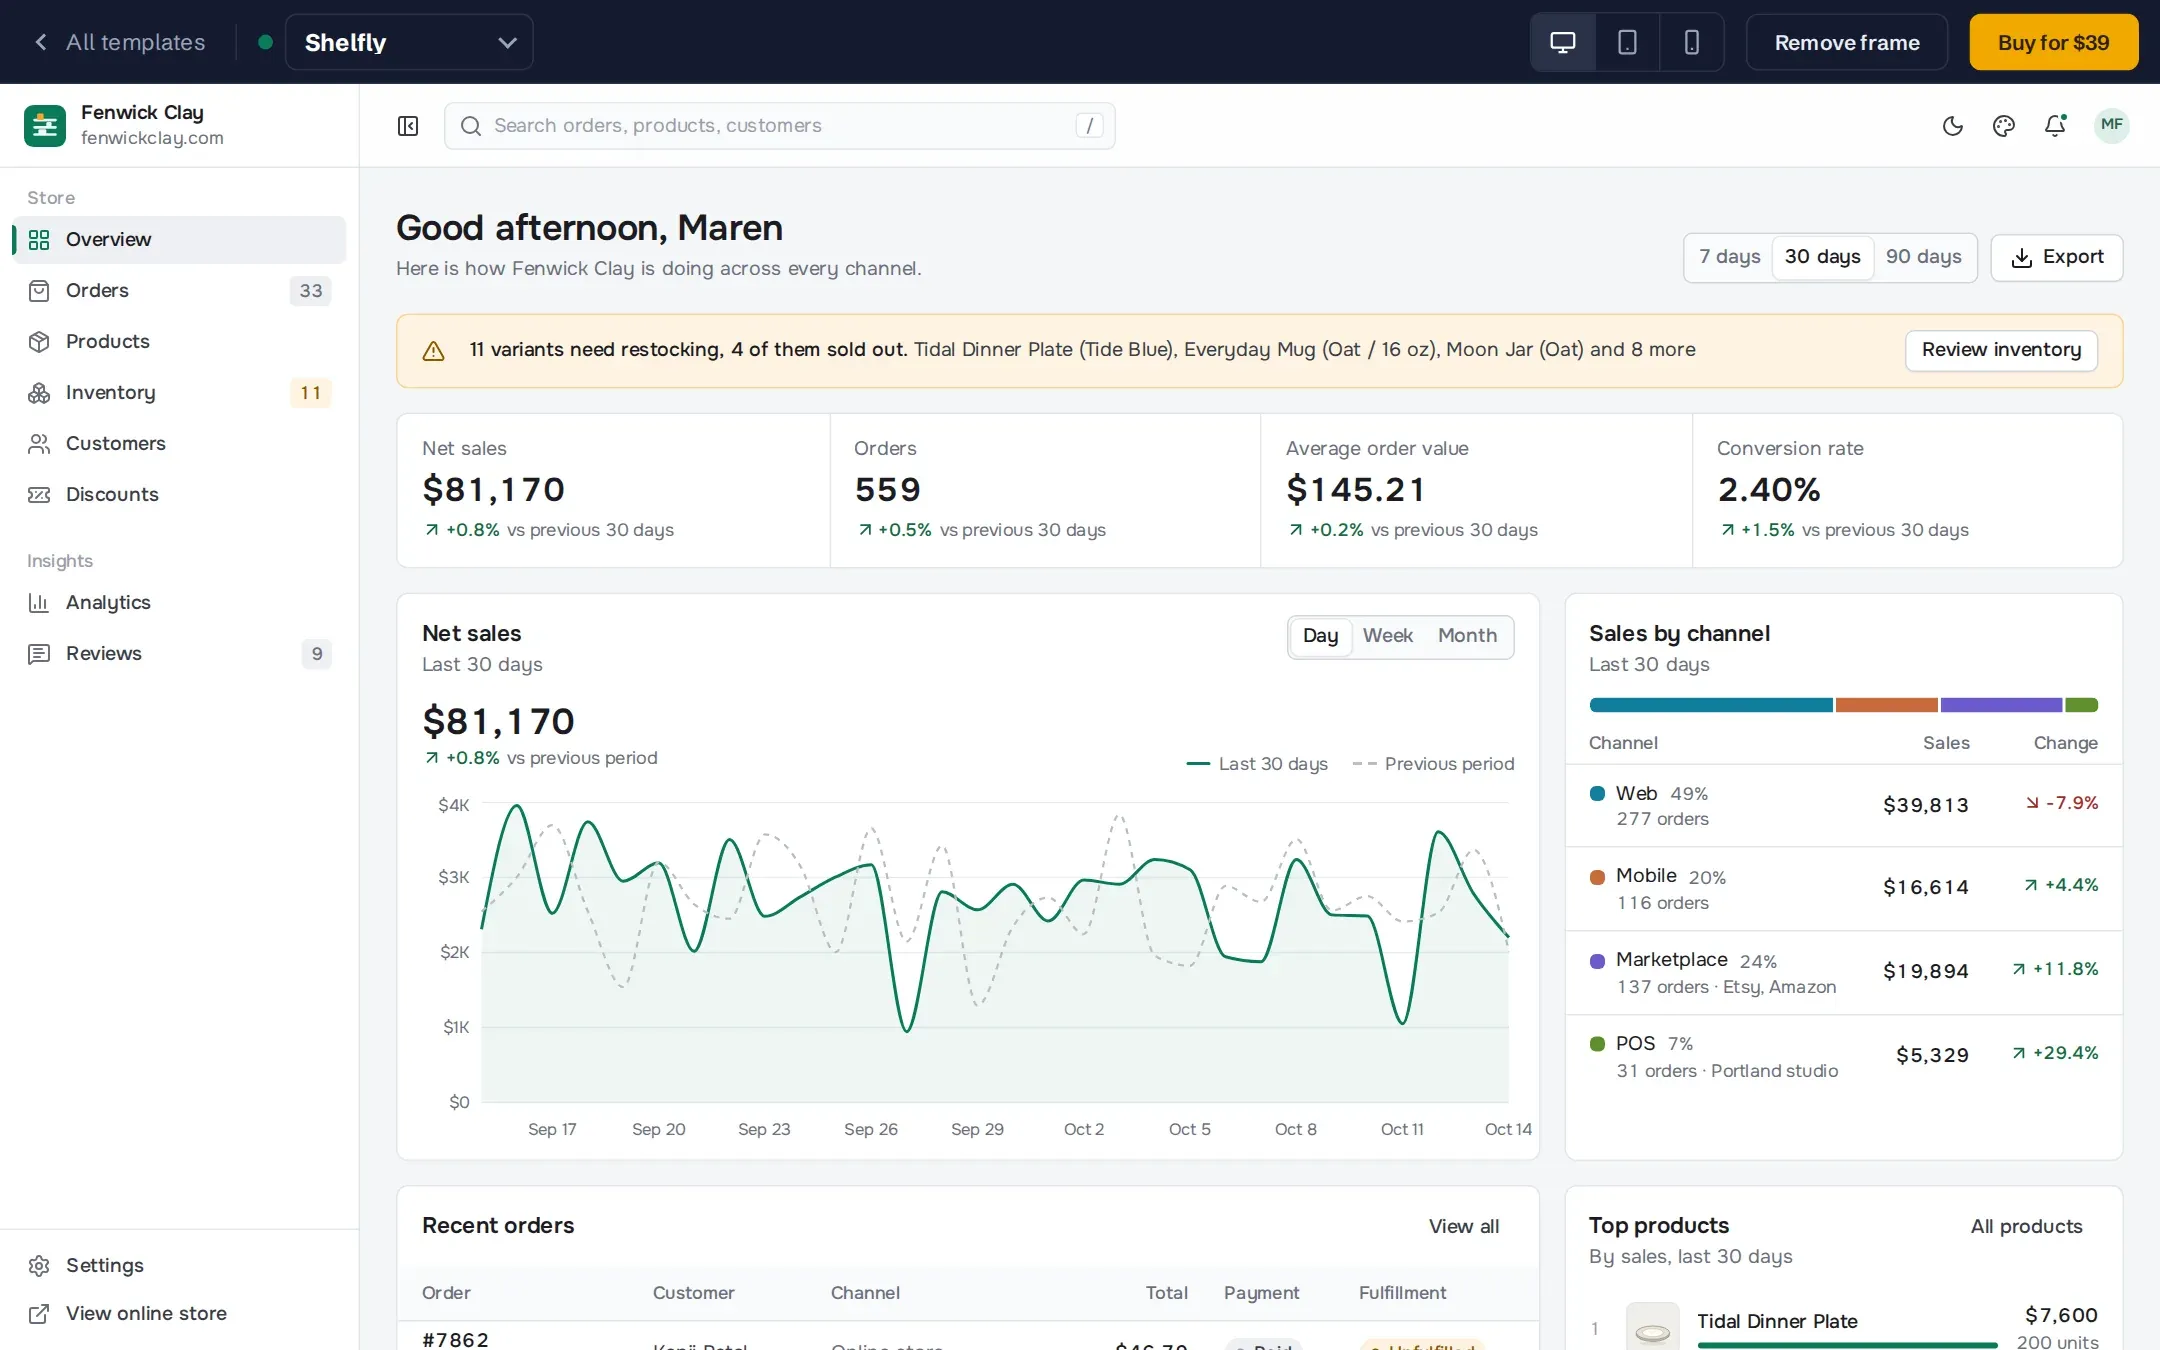
Task: Go to Overview in sidebar
Action: pyautogui.click(x=180, y=240)
